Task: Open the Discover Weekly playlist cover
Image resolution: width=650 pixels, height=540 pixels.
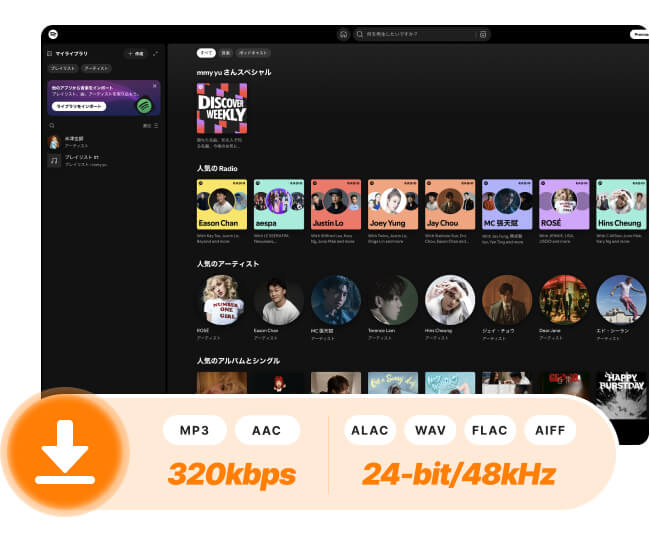Action: click(x=222, y=108)
